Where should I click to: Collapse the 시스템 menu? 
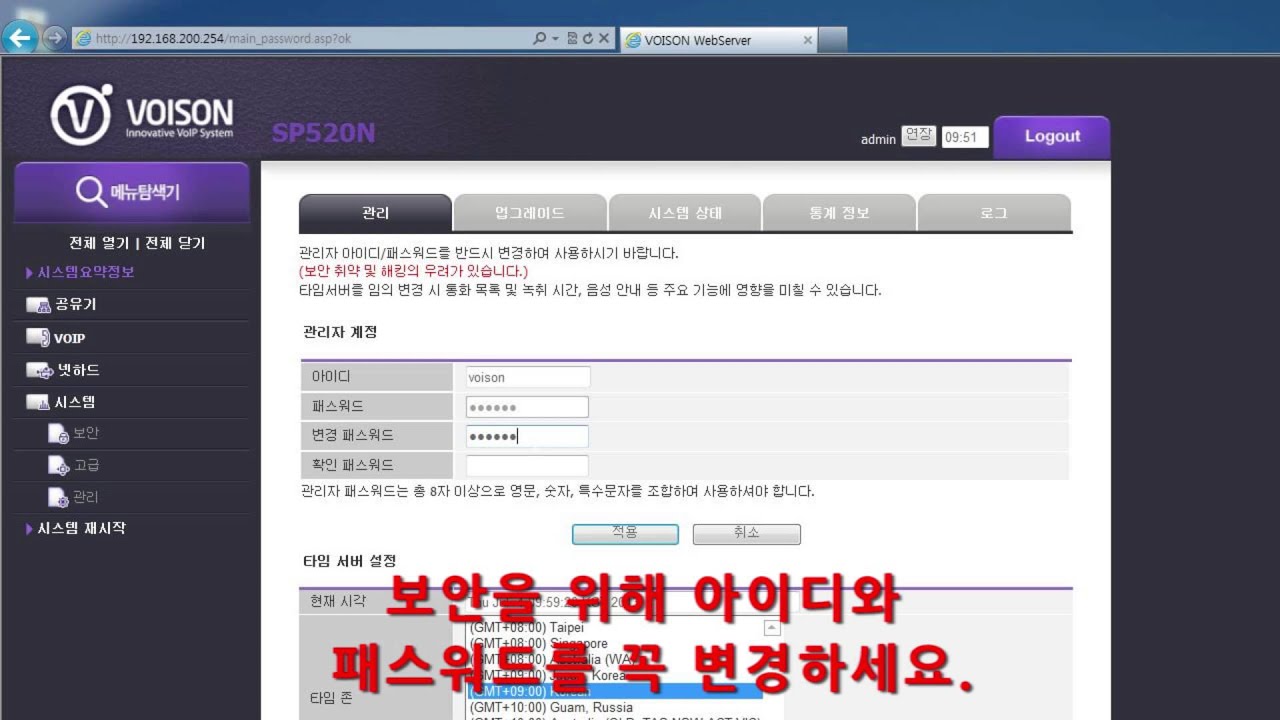(76, 402)
